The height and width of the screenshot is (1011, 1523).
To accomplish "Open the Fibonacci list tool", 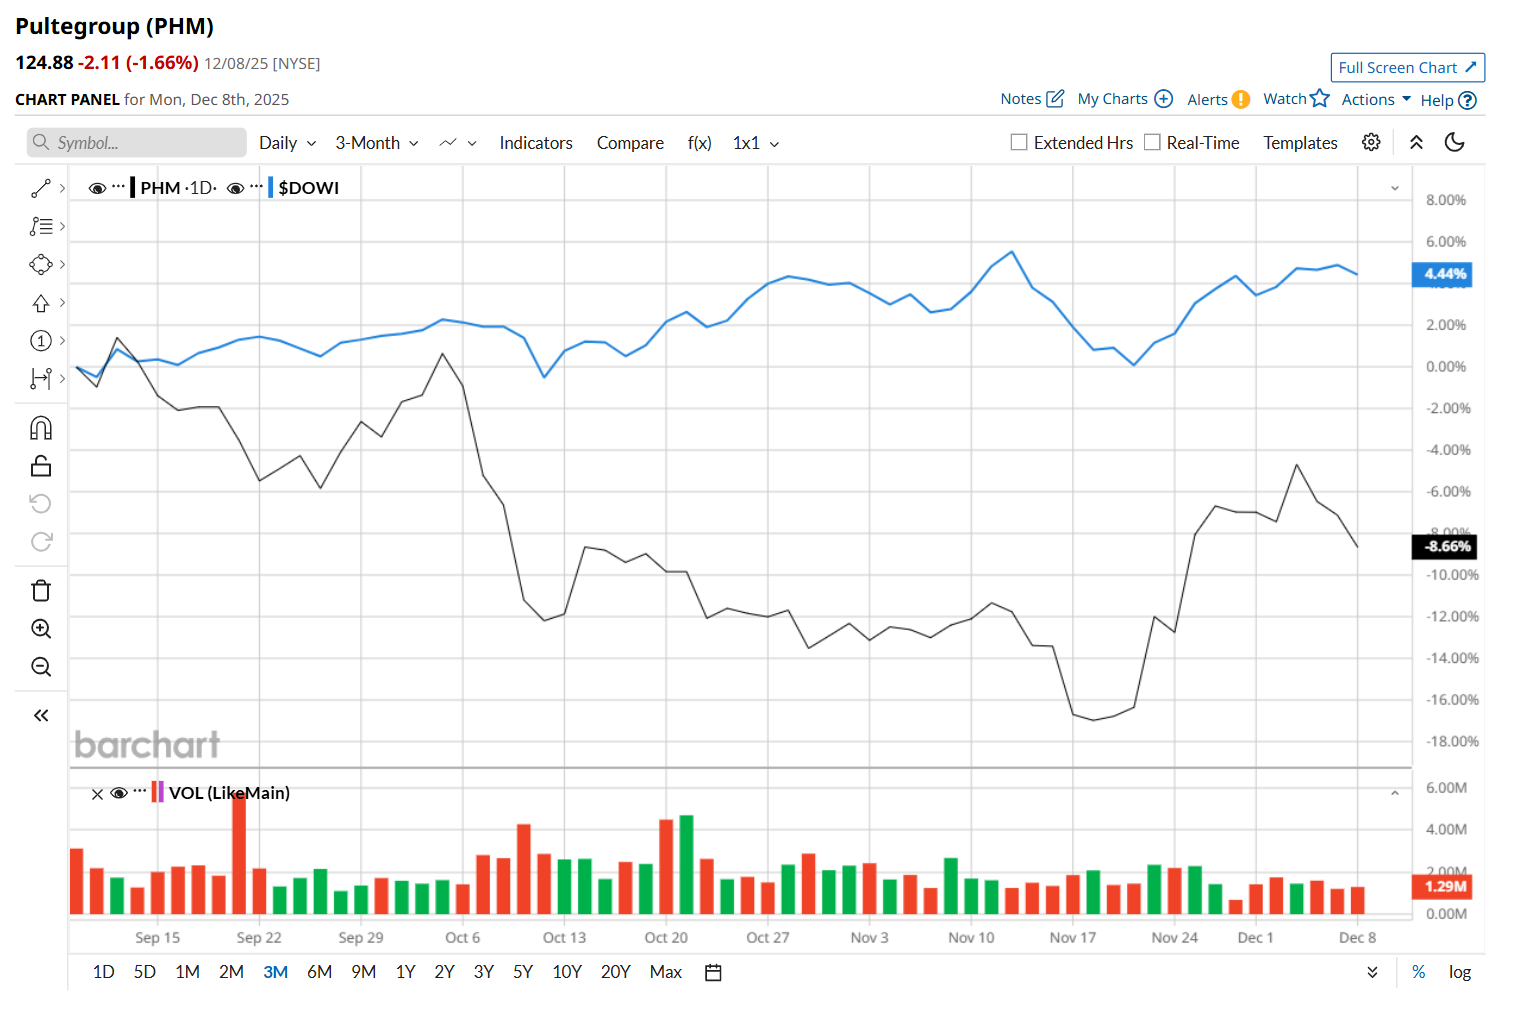I will point(41,226).
